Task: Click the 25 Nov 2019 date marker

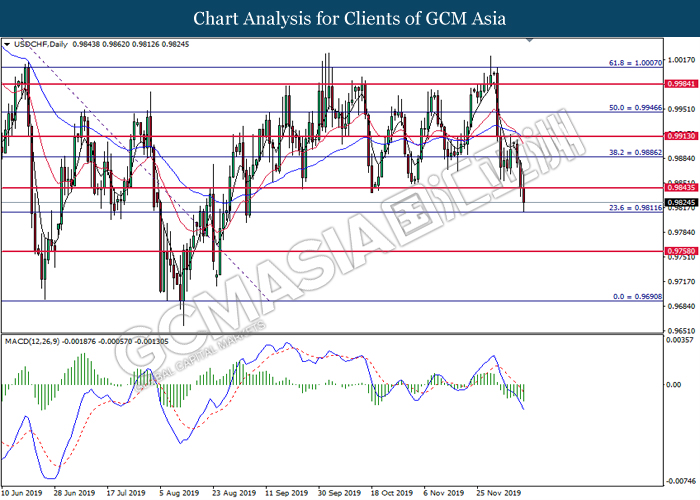Action: (498, 493)
